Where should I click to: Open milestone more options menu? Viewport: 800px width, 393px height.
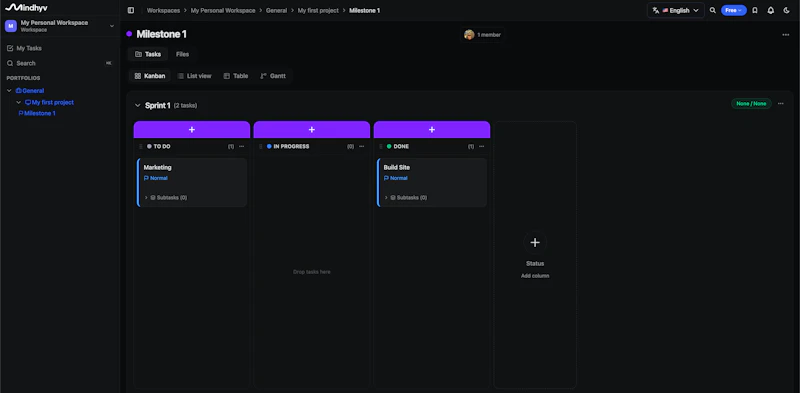point(786,35)
